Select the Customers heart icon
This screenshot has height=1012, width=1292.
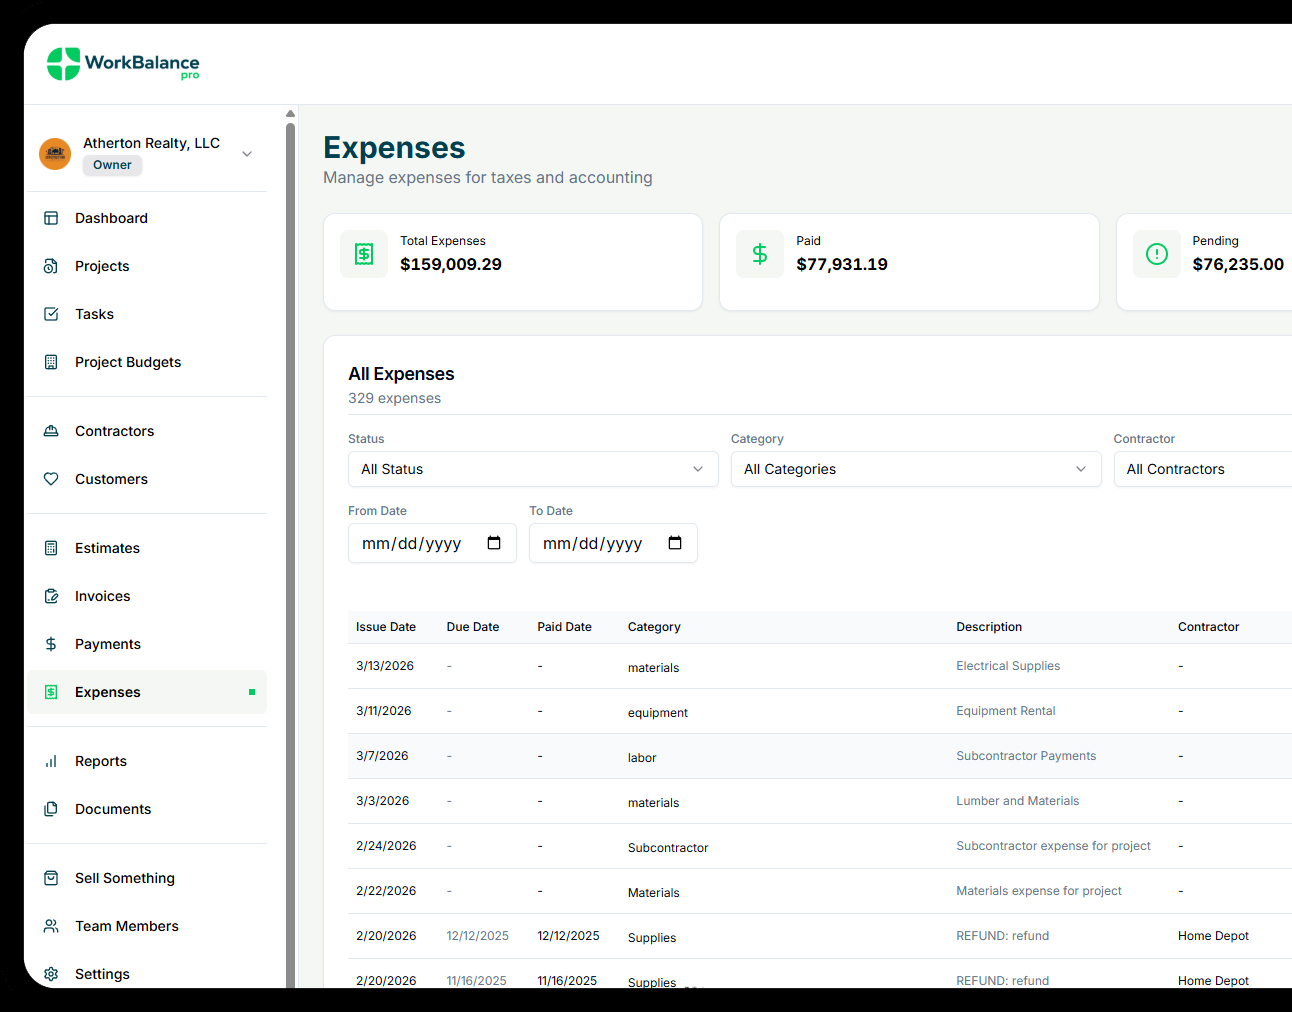51,479
